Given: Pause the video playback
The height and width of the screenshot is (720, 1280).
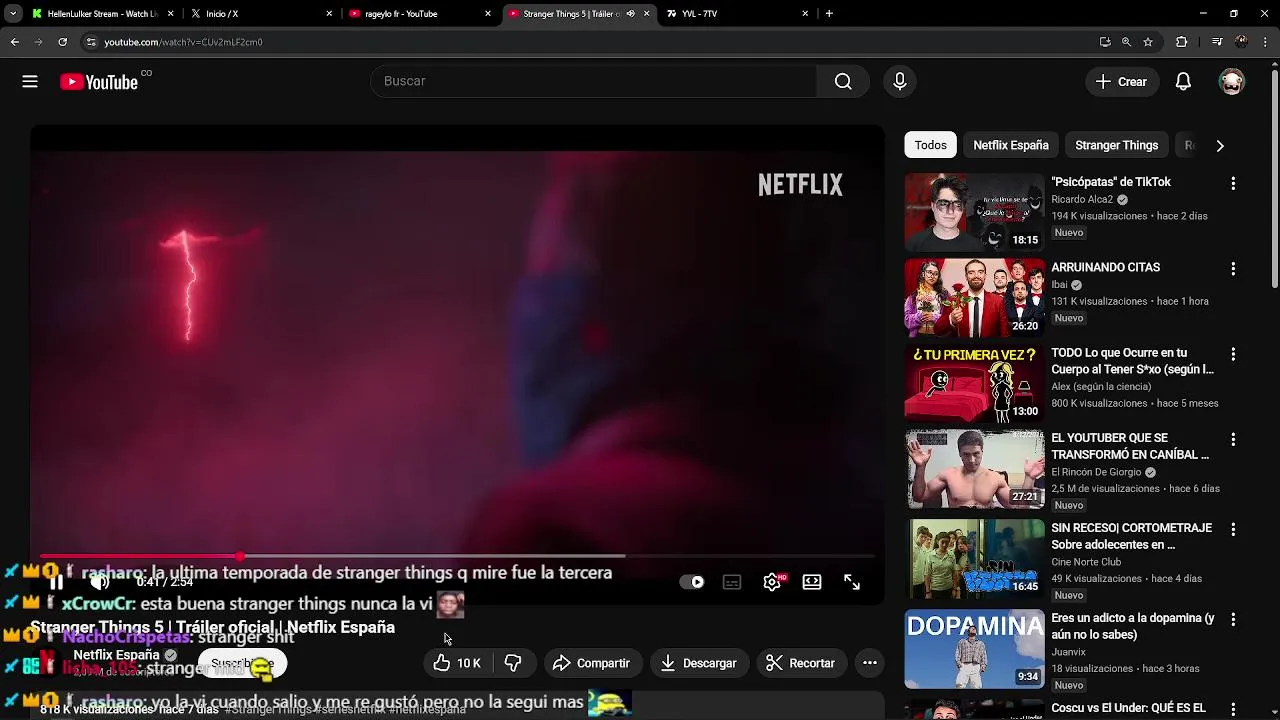Looking at the screenshot, I should click(x=56, y=582).
